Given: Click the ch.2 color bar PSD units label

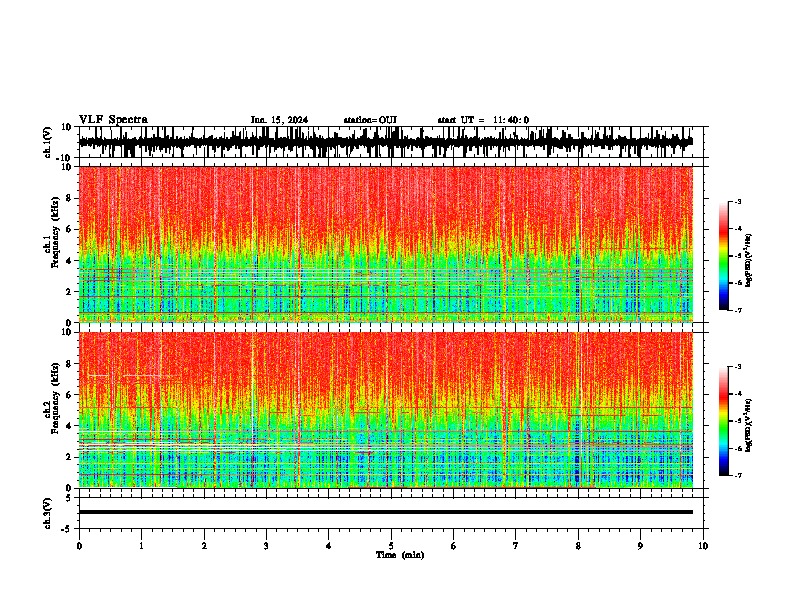Looking at the screenshot, I should click(x=749, y=425).
